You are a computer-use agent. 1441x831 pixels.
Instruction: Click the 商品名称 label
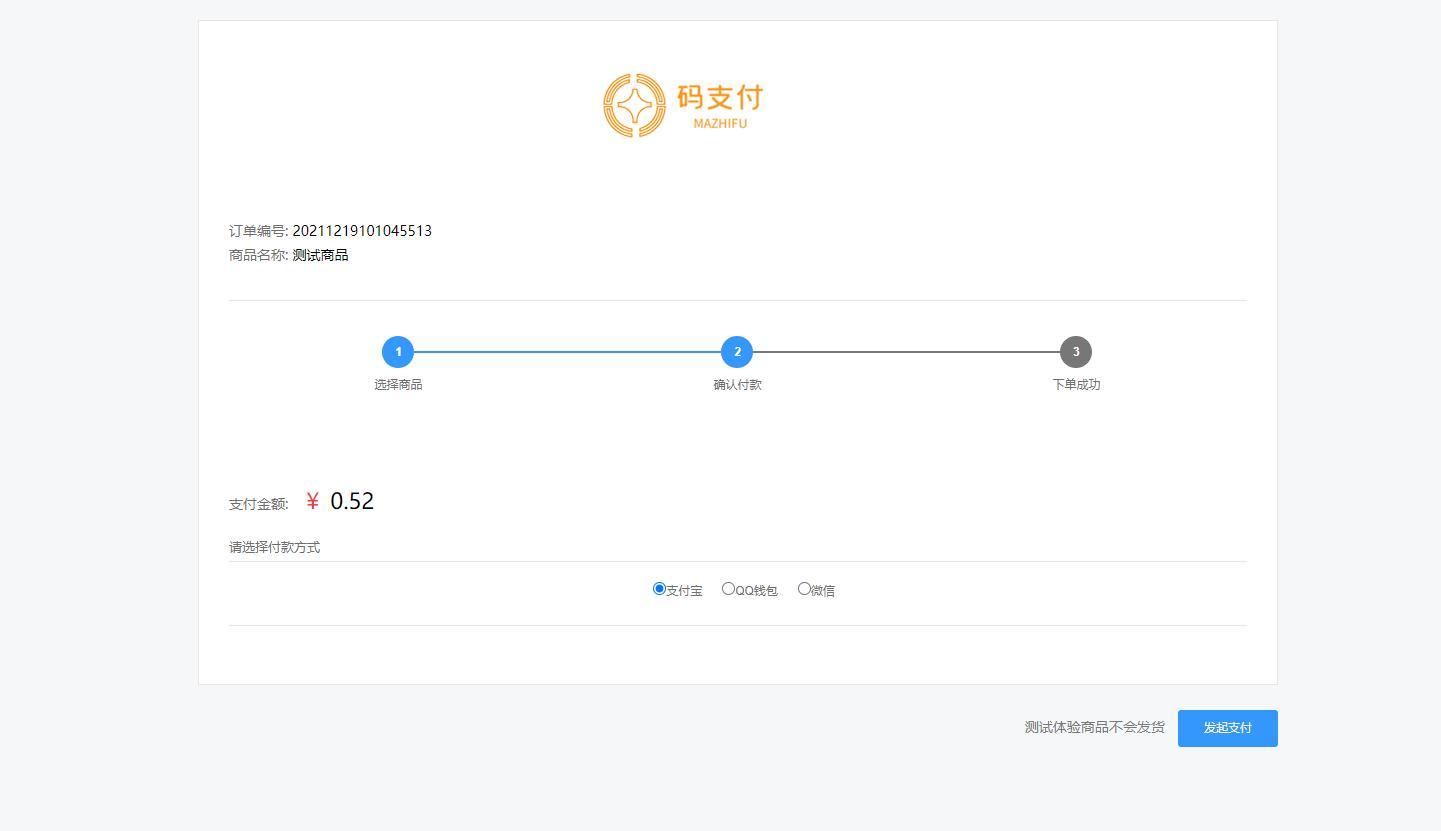(x=259, y=255)
